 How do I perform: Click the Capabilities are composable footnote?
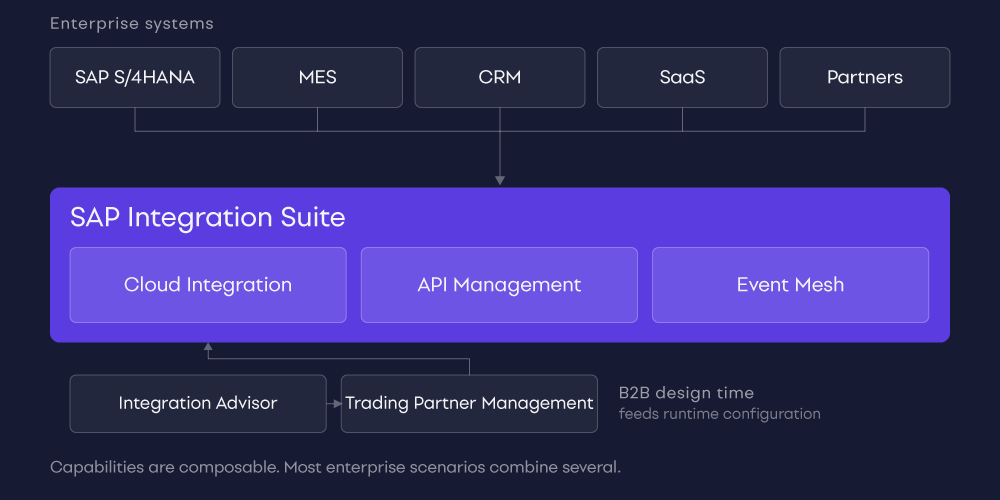(x=335, y=467)
